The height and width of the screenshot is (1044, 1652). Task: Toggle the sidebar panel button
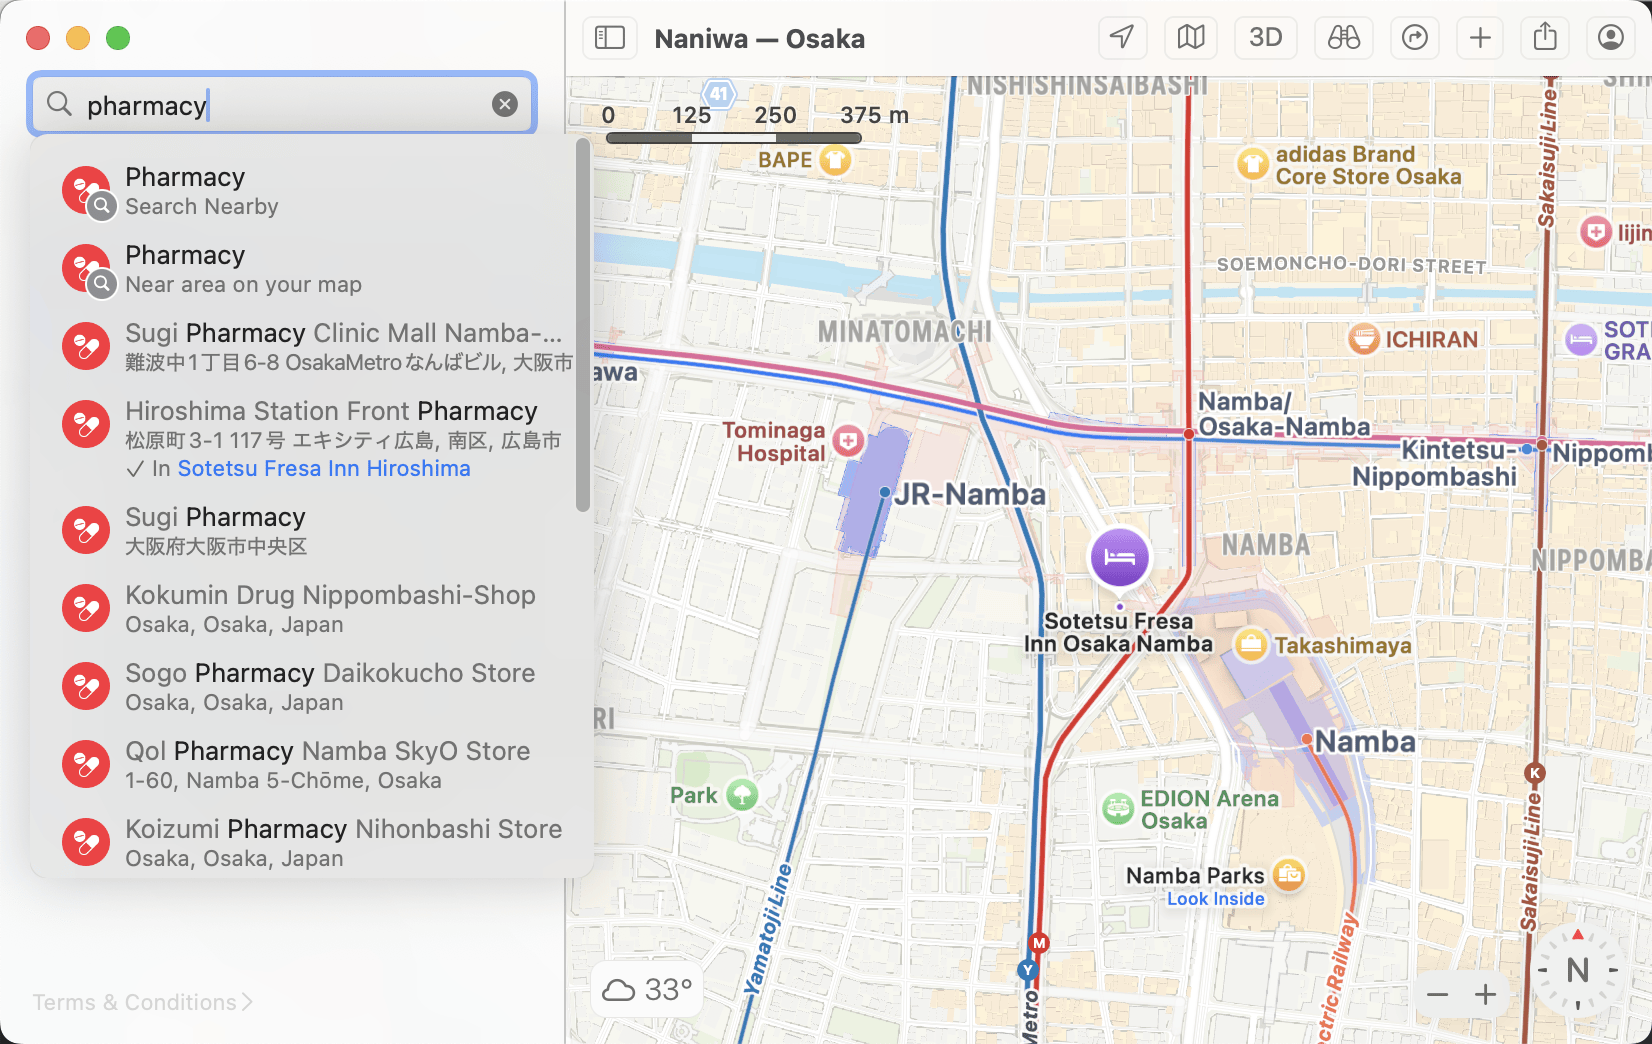[x=610, y=38]
